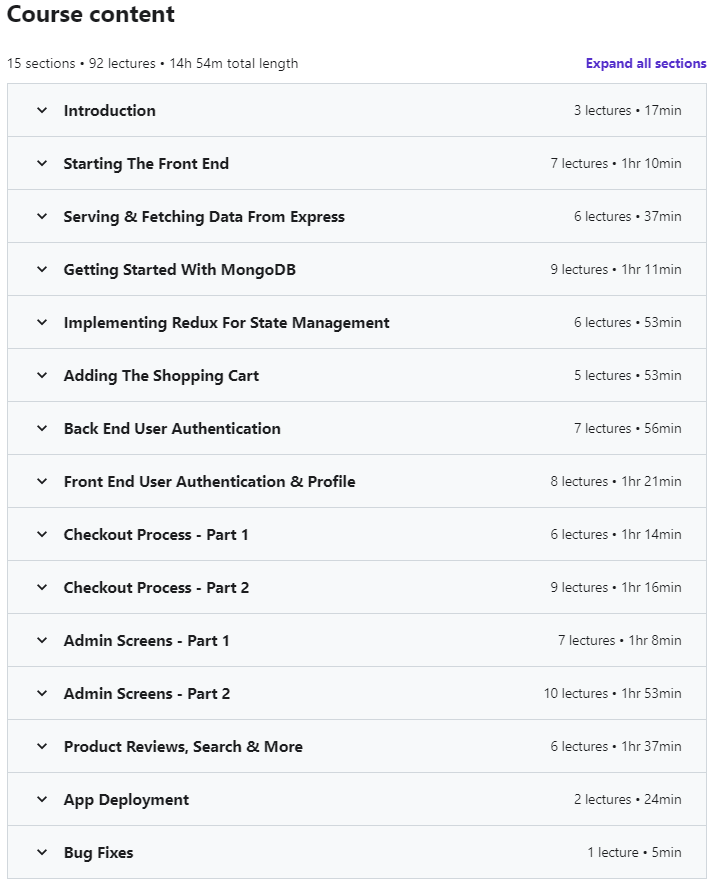Open Admin Screens - Part 1 section title
Screen dimensions: 712x883
(x=146, y=640)
